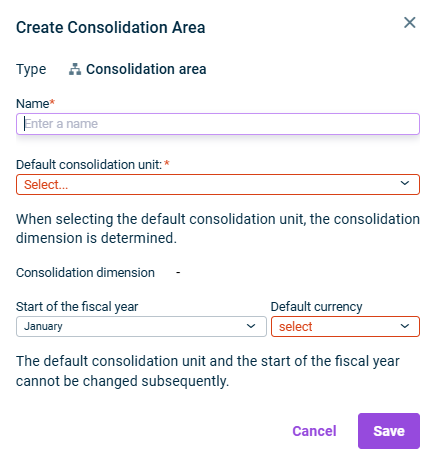Click the chevron in Default currency select
Viewport: 435px width, 467px height.
click(x=405, y=326)
